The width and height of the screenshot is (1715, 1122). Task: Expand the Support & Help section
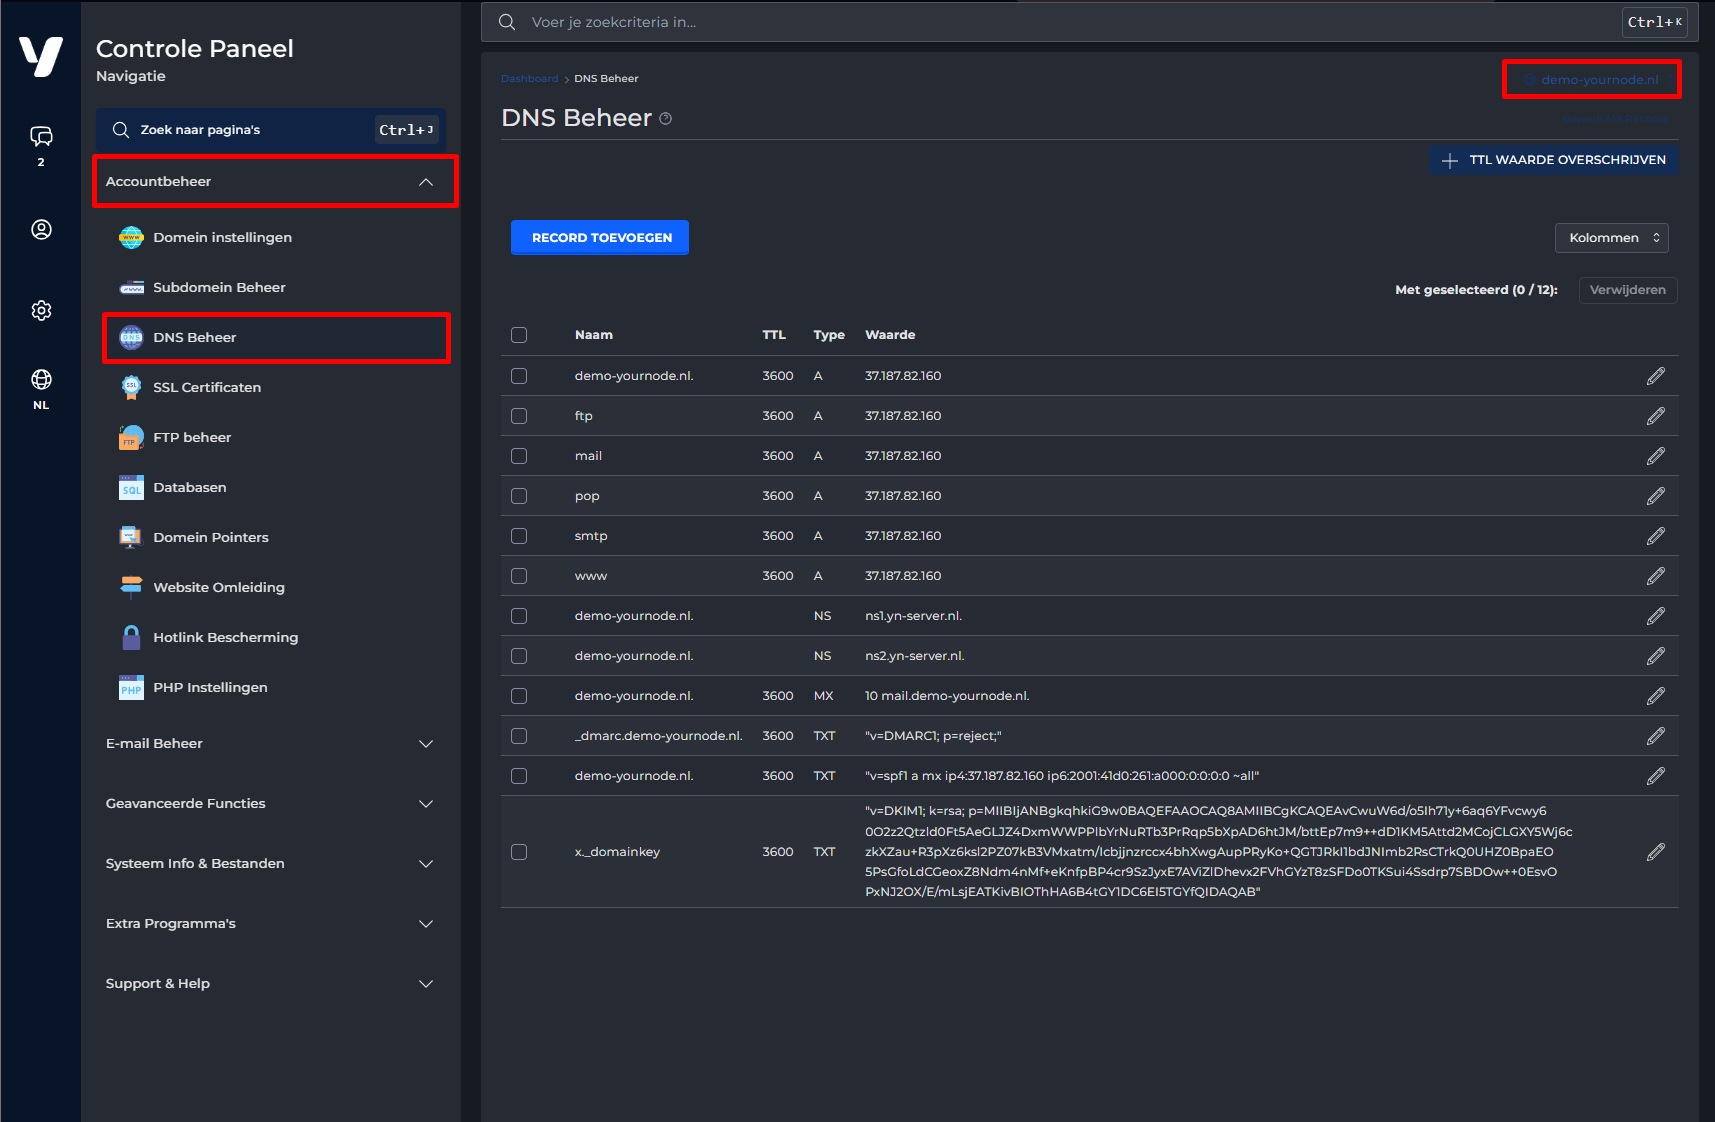[270, 984]
